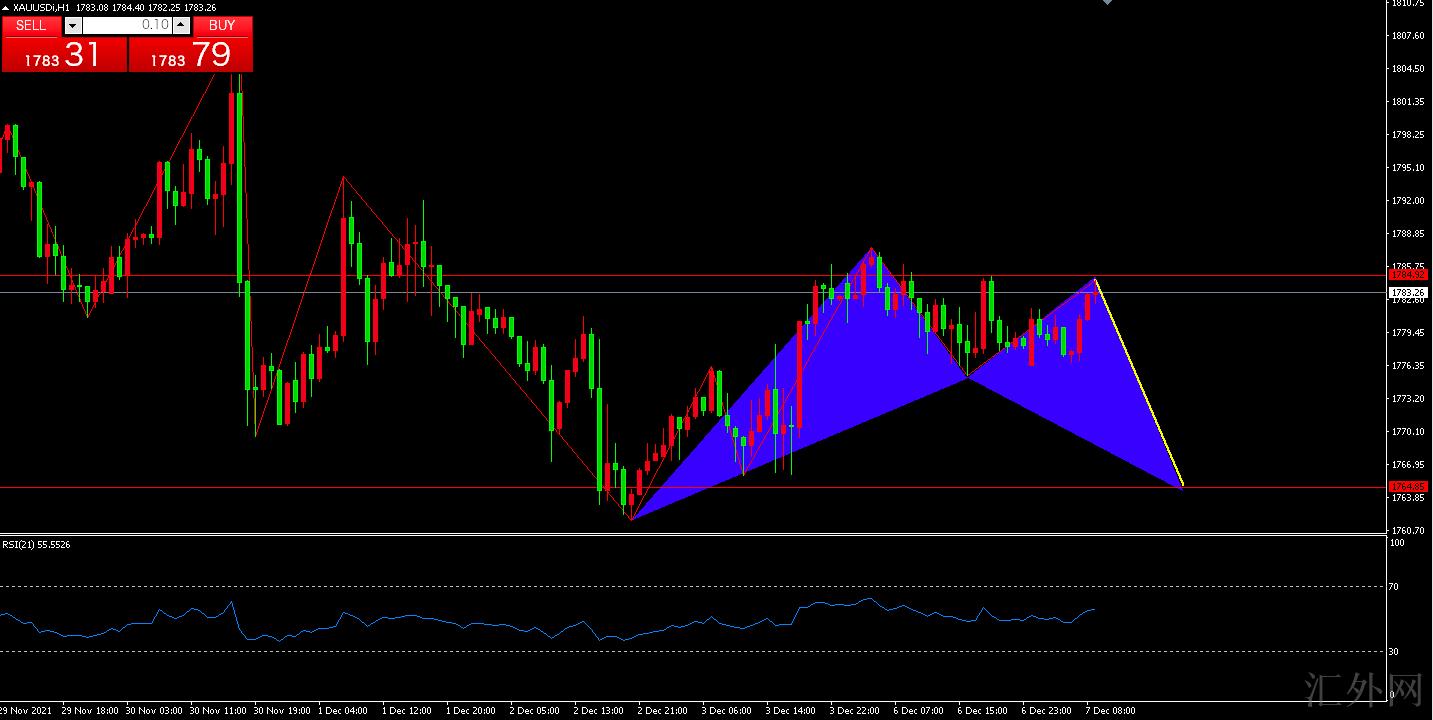
Task: Click the 29 Nov 18:00 time label
Action: tap(92, 711)
